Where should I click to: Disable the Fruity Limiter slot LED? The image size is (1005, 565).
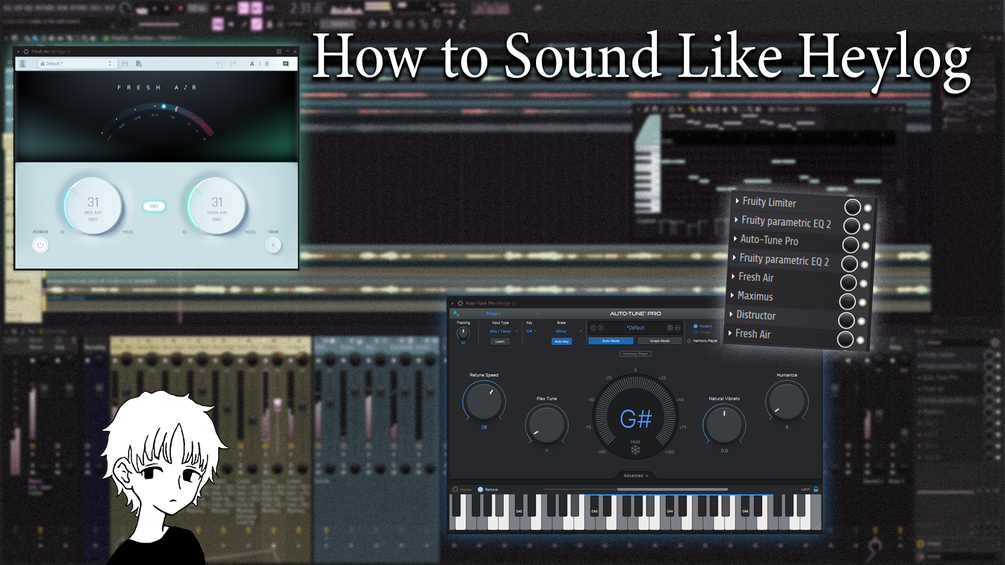868,208
